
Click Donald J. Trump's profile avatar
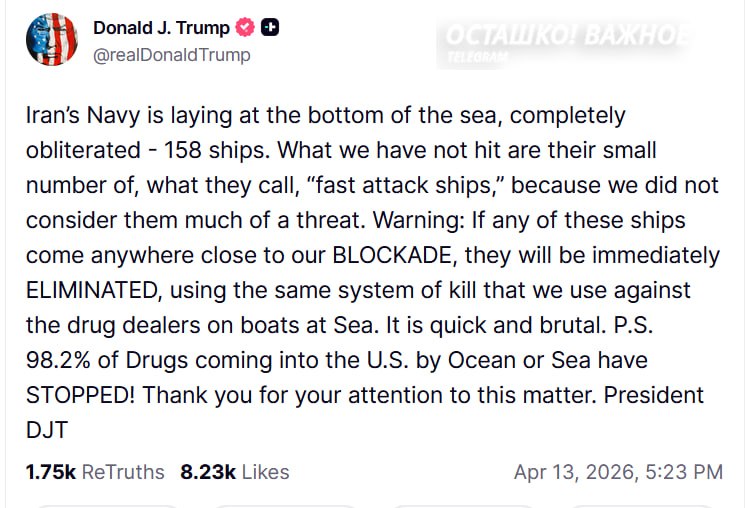coord(51,39)
